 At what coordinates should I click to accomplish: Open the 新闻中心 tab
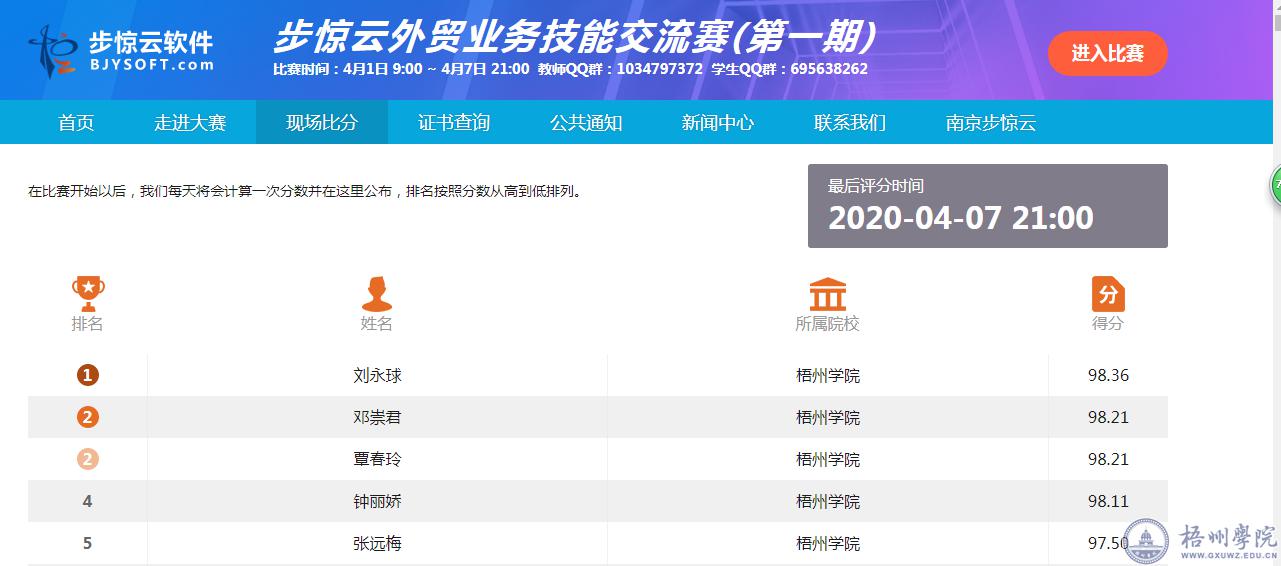point(718,123)
